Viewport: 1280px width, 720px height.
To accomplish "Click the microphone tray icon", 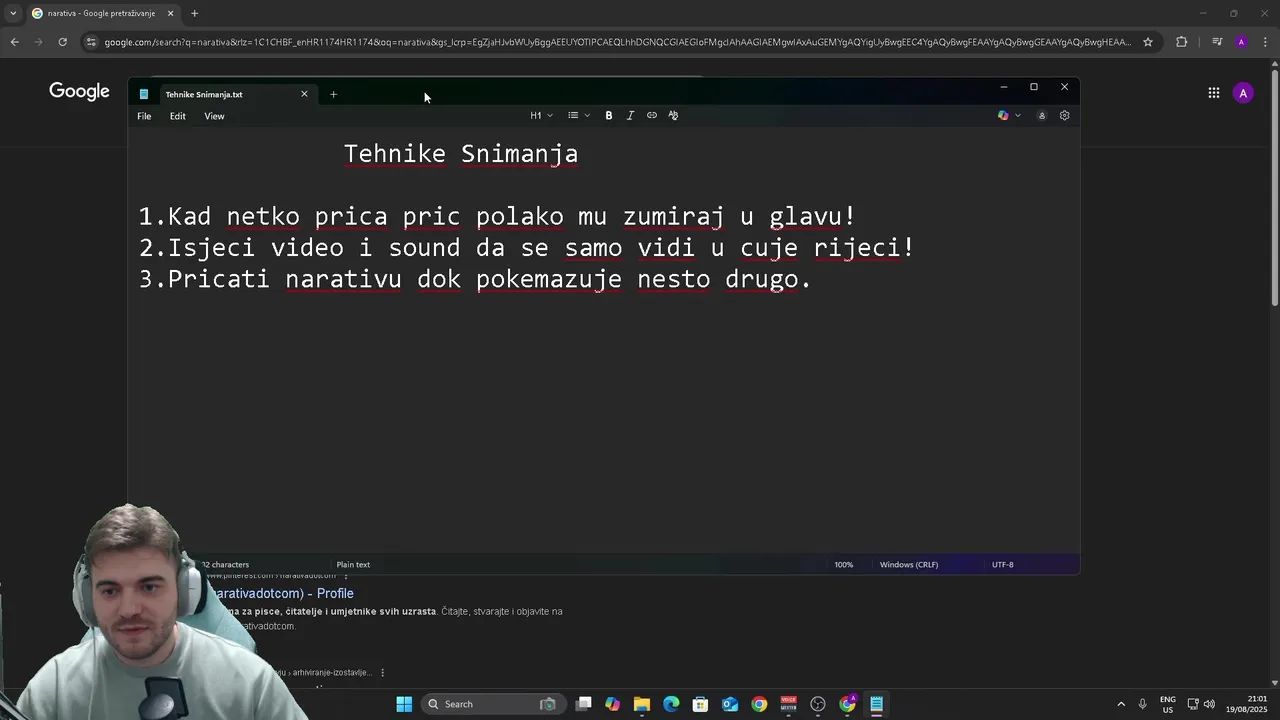I will click(x=1143, y=704).
